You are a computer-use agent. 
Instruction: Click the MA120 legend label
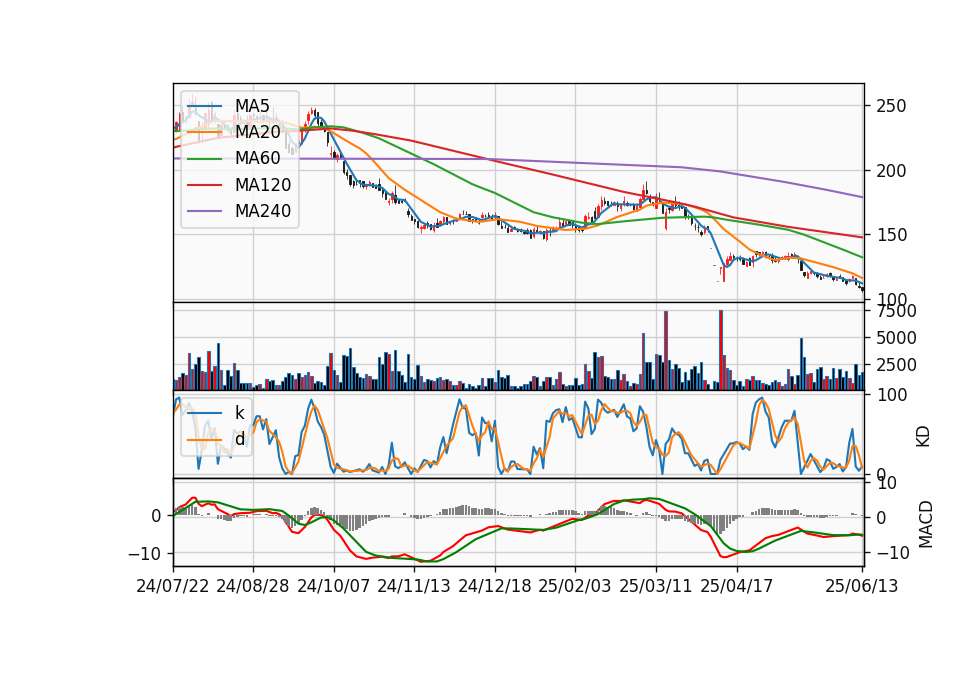click(x=263, y=185)
